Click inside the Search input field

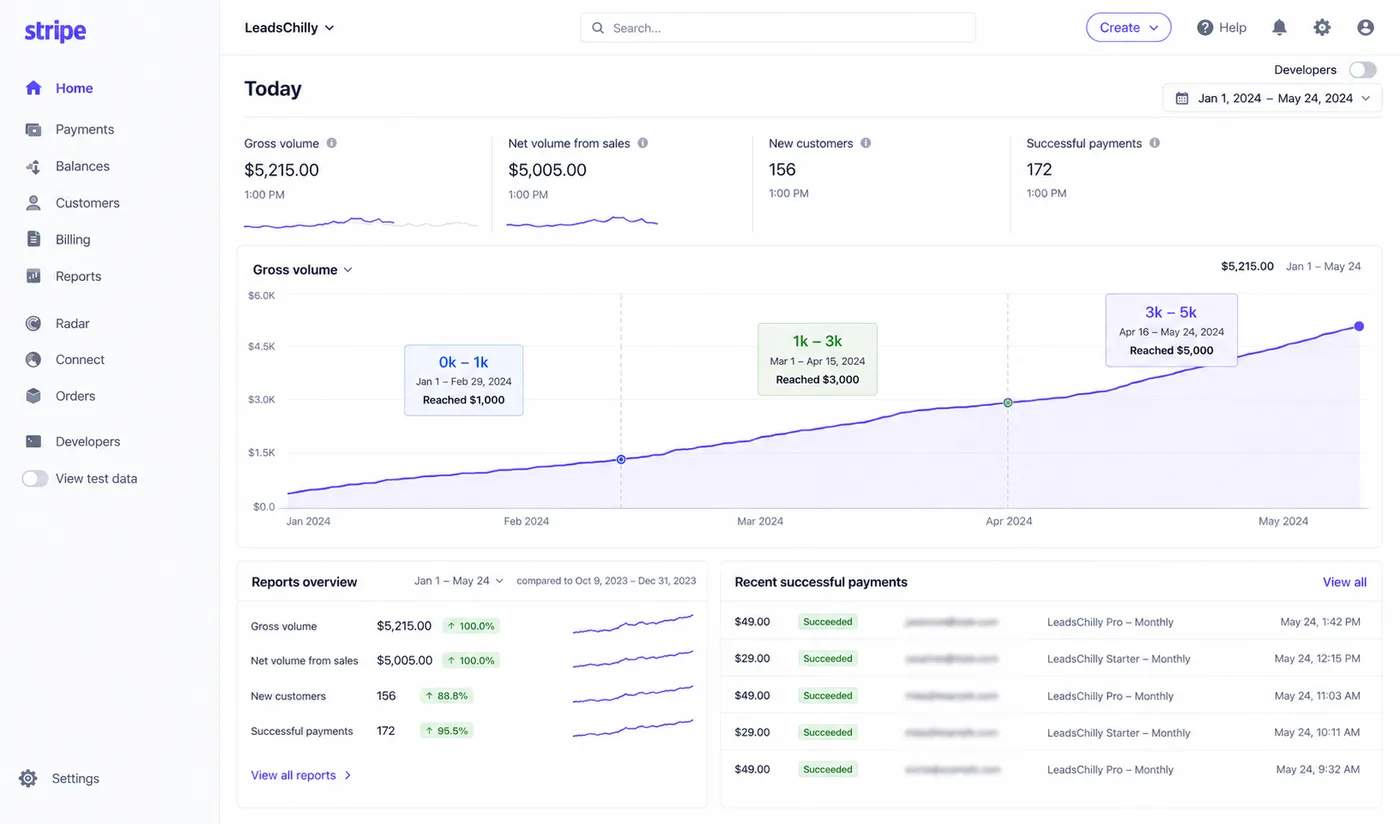point(778,28)
